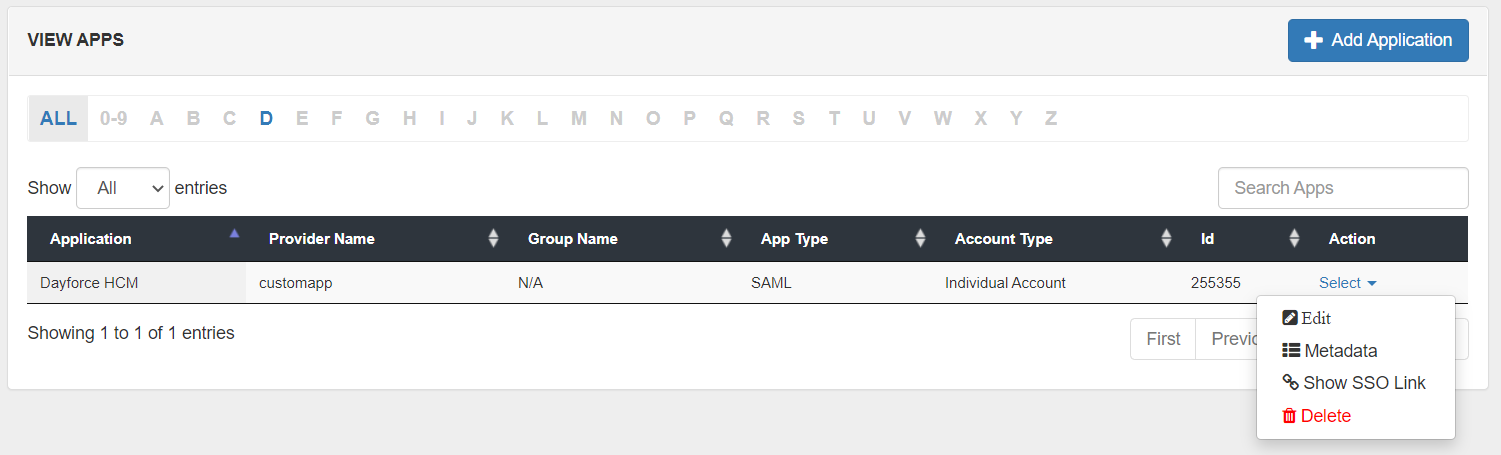1501x455 pixels.
Task: Click the list icon beside Metadata
Action: click(1291, 351)
